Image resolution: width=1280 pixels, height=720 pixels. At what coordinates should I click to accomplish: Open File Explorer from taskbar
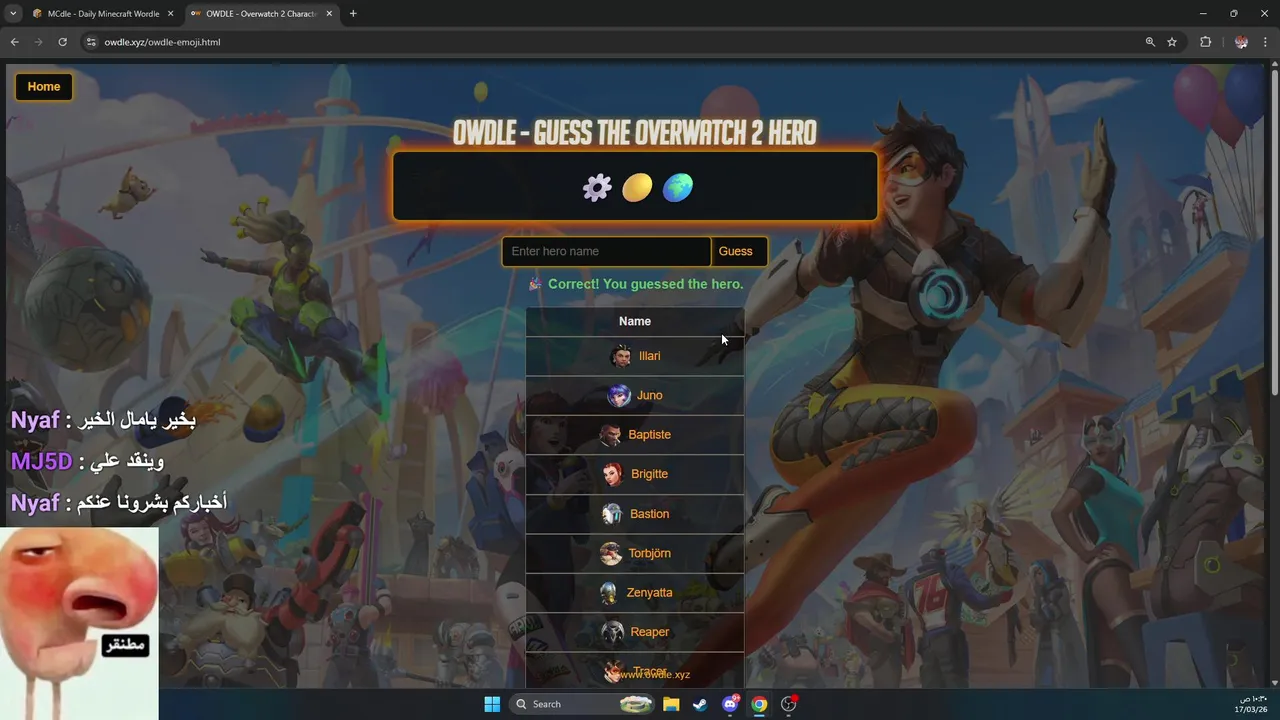click(671, 705)
